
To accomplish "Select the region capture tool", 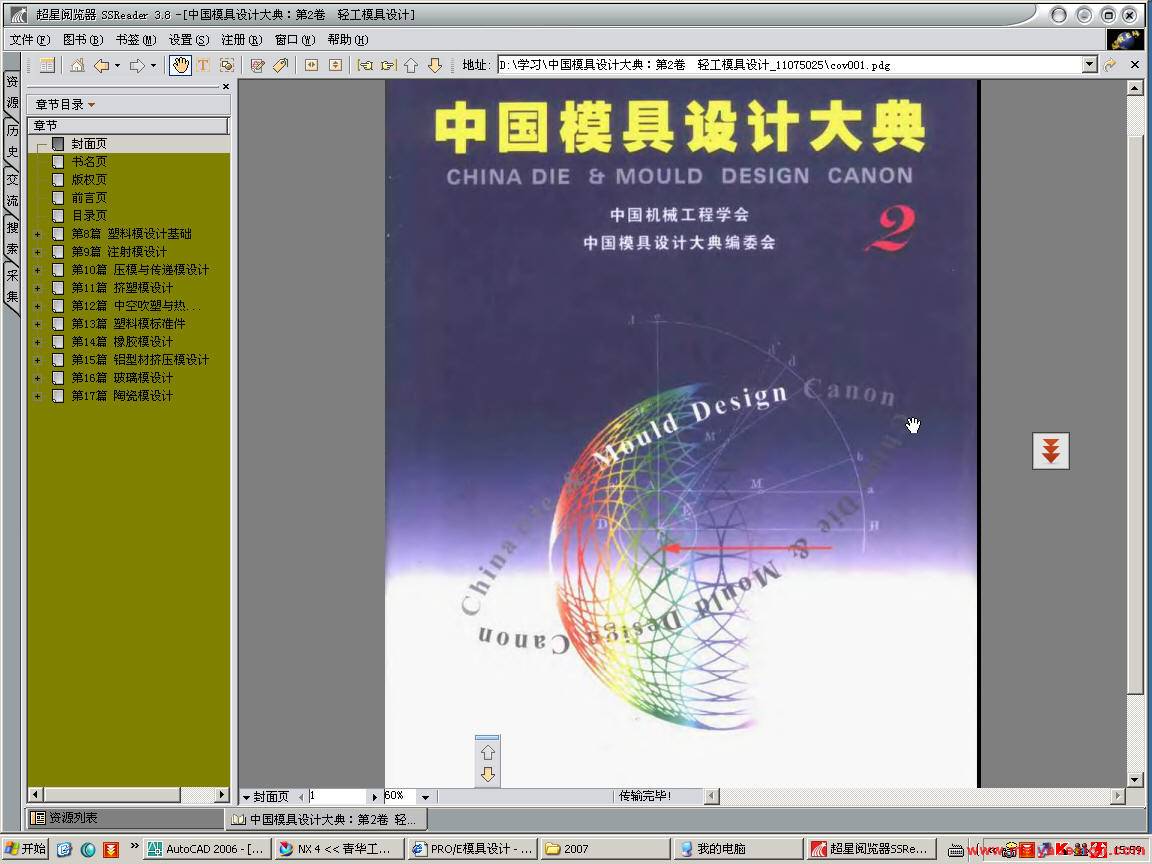I will [227, 65].
